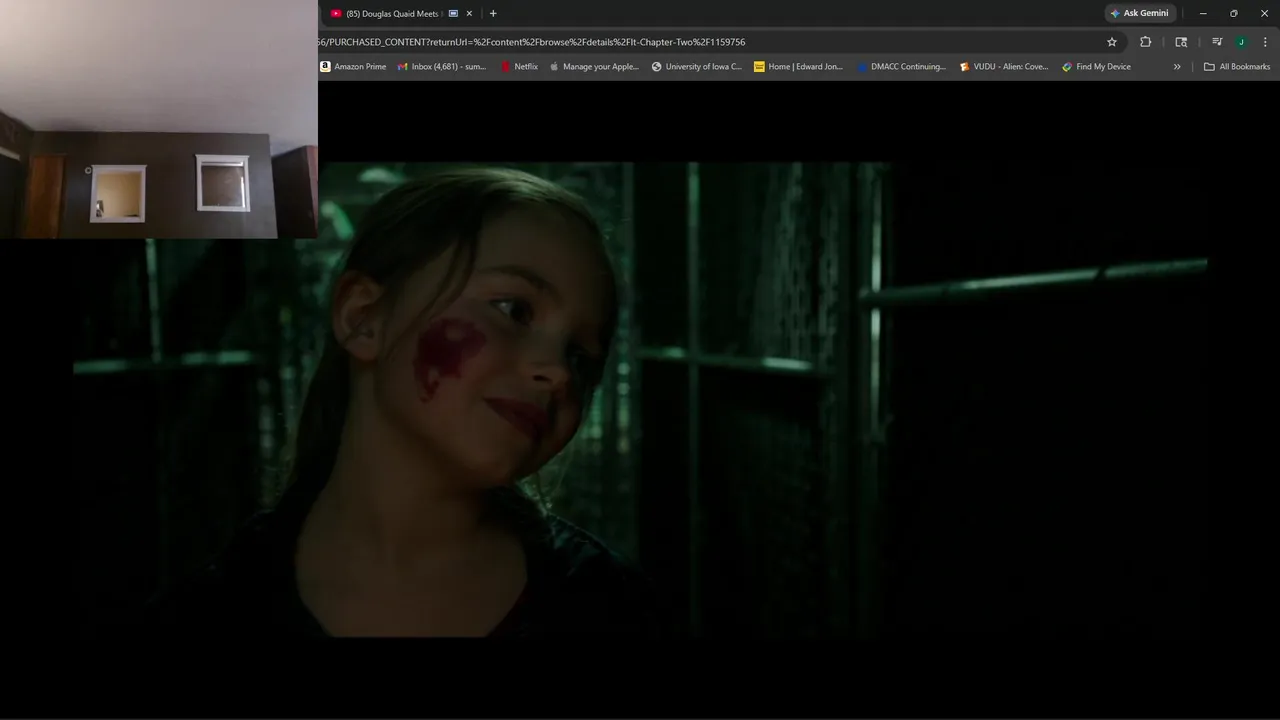This screenshot has height=720, width=1280.
Task: Open the University of Iowa bookmark
Action: (x=697, y=67)
